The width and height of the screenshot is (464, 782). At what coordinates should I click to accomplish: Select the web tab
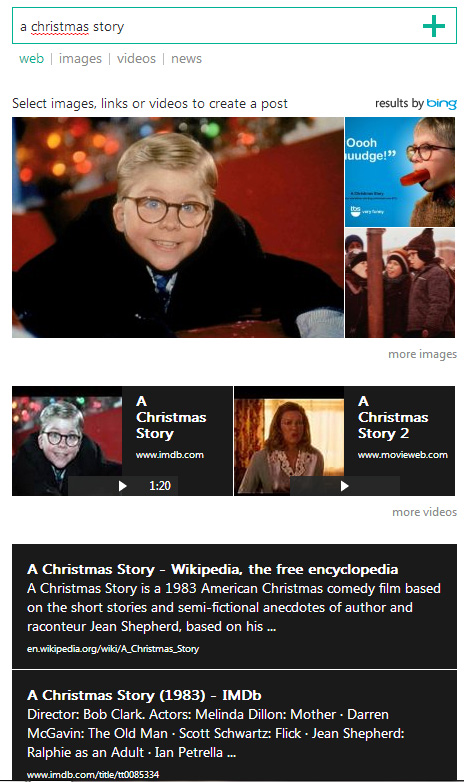point(31,59)
